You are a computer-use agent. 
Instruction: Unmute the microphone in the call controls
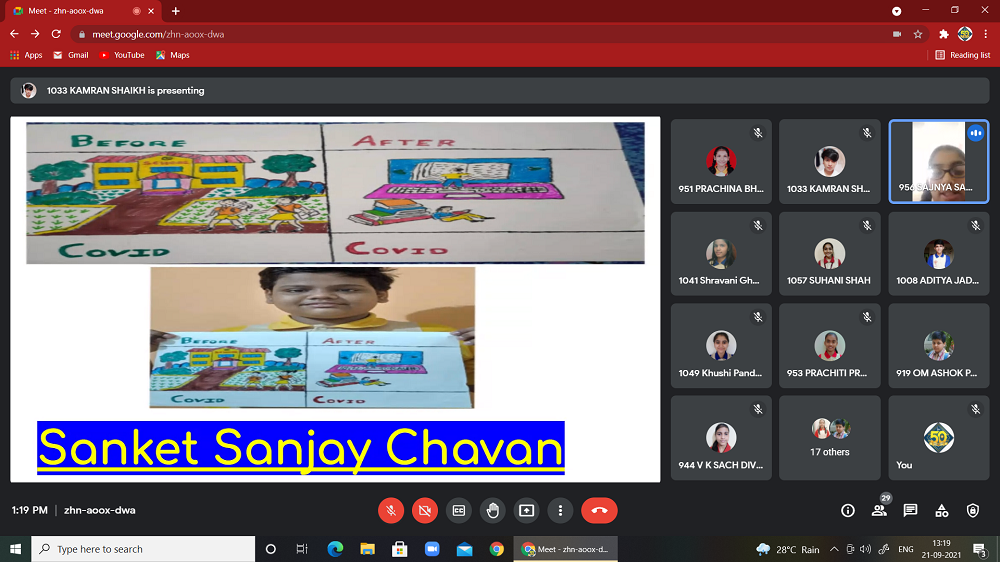pos(391,510)
